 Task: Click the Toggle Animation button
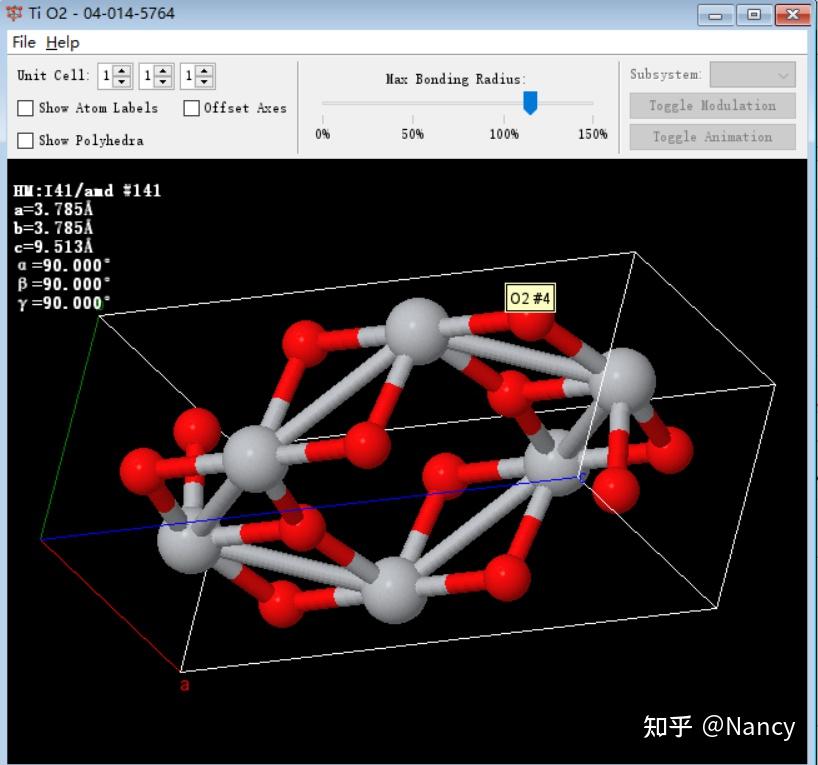click(712, 137)
